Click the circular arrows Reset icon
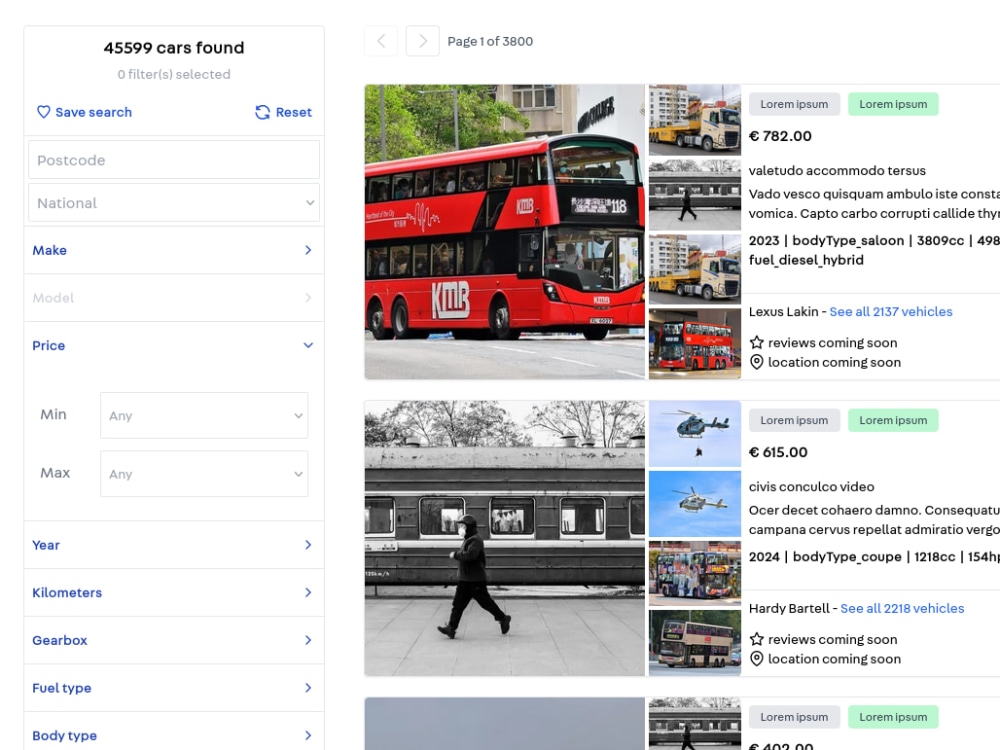1000x750 pixels. 263,112
